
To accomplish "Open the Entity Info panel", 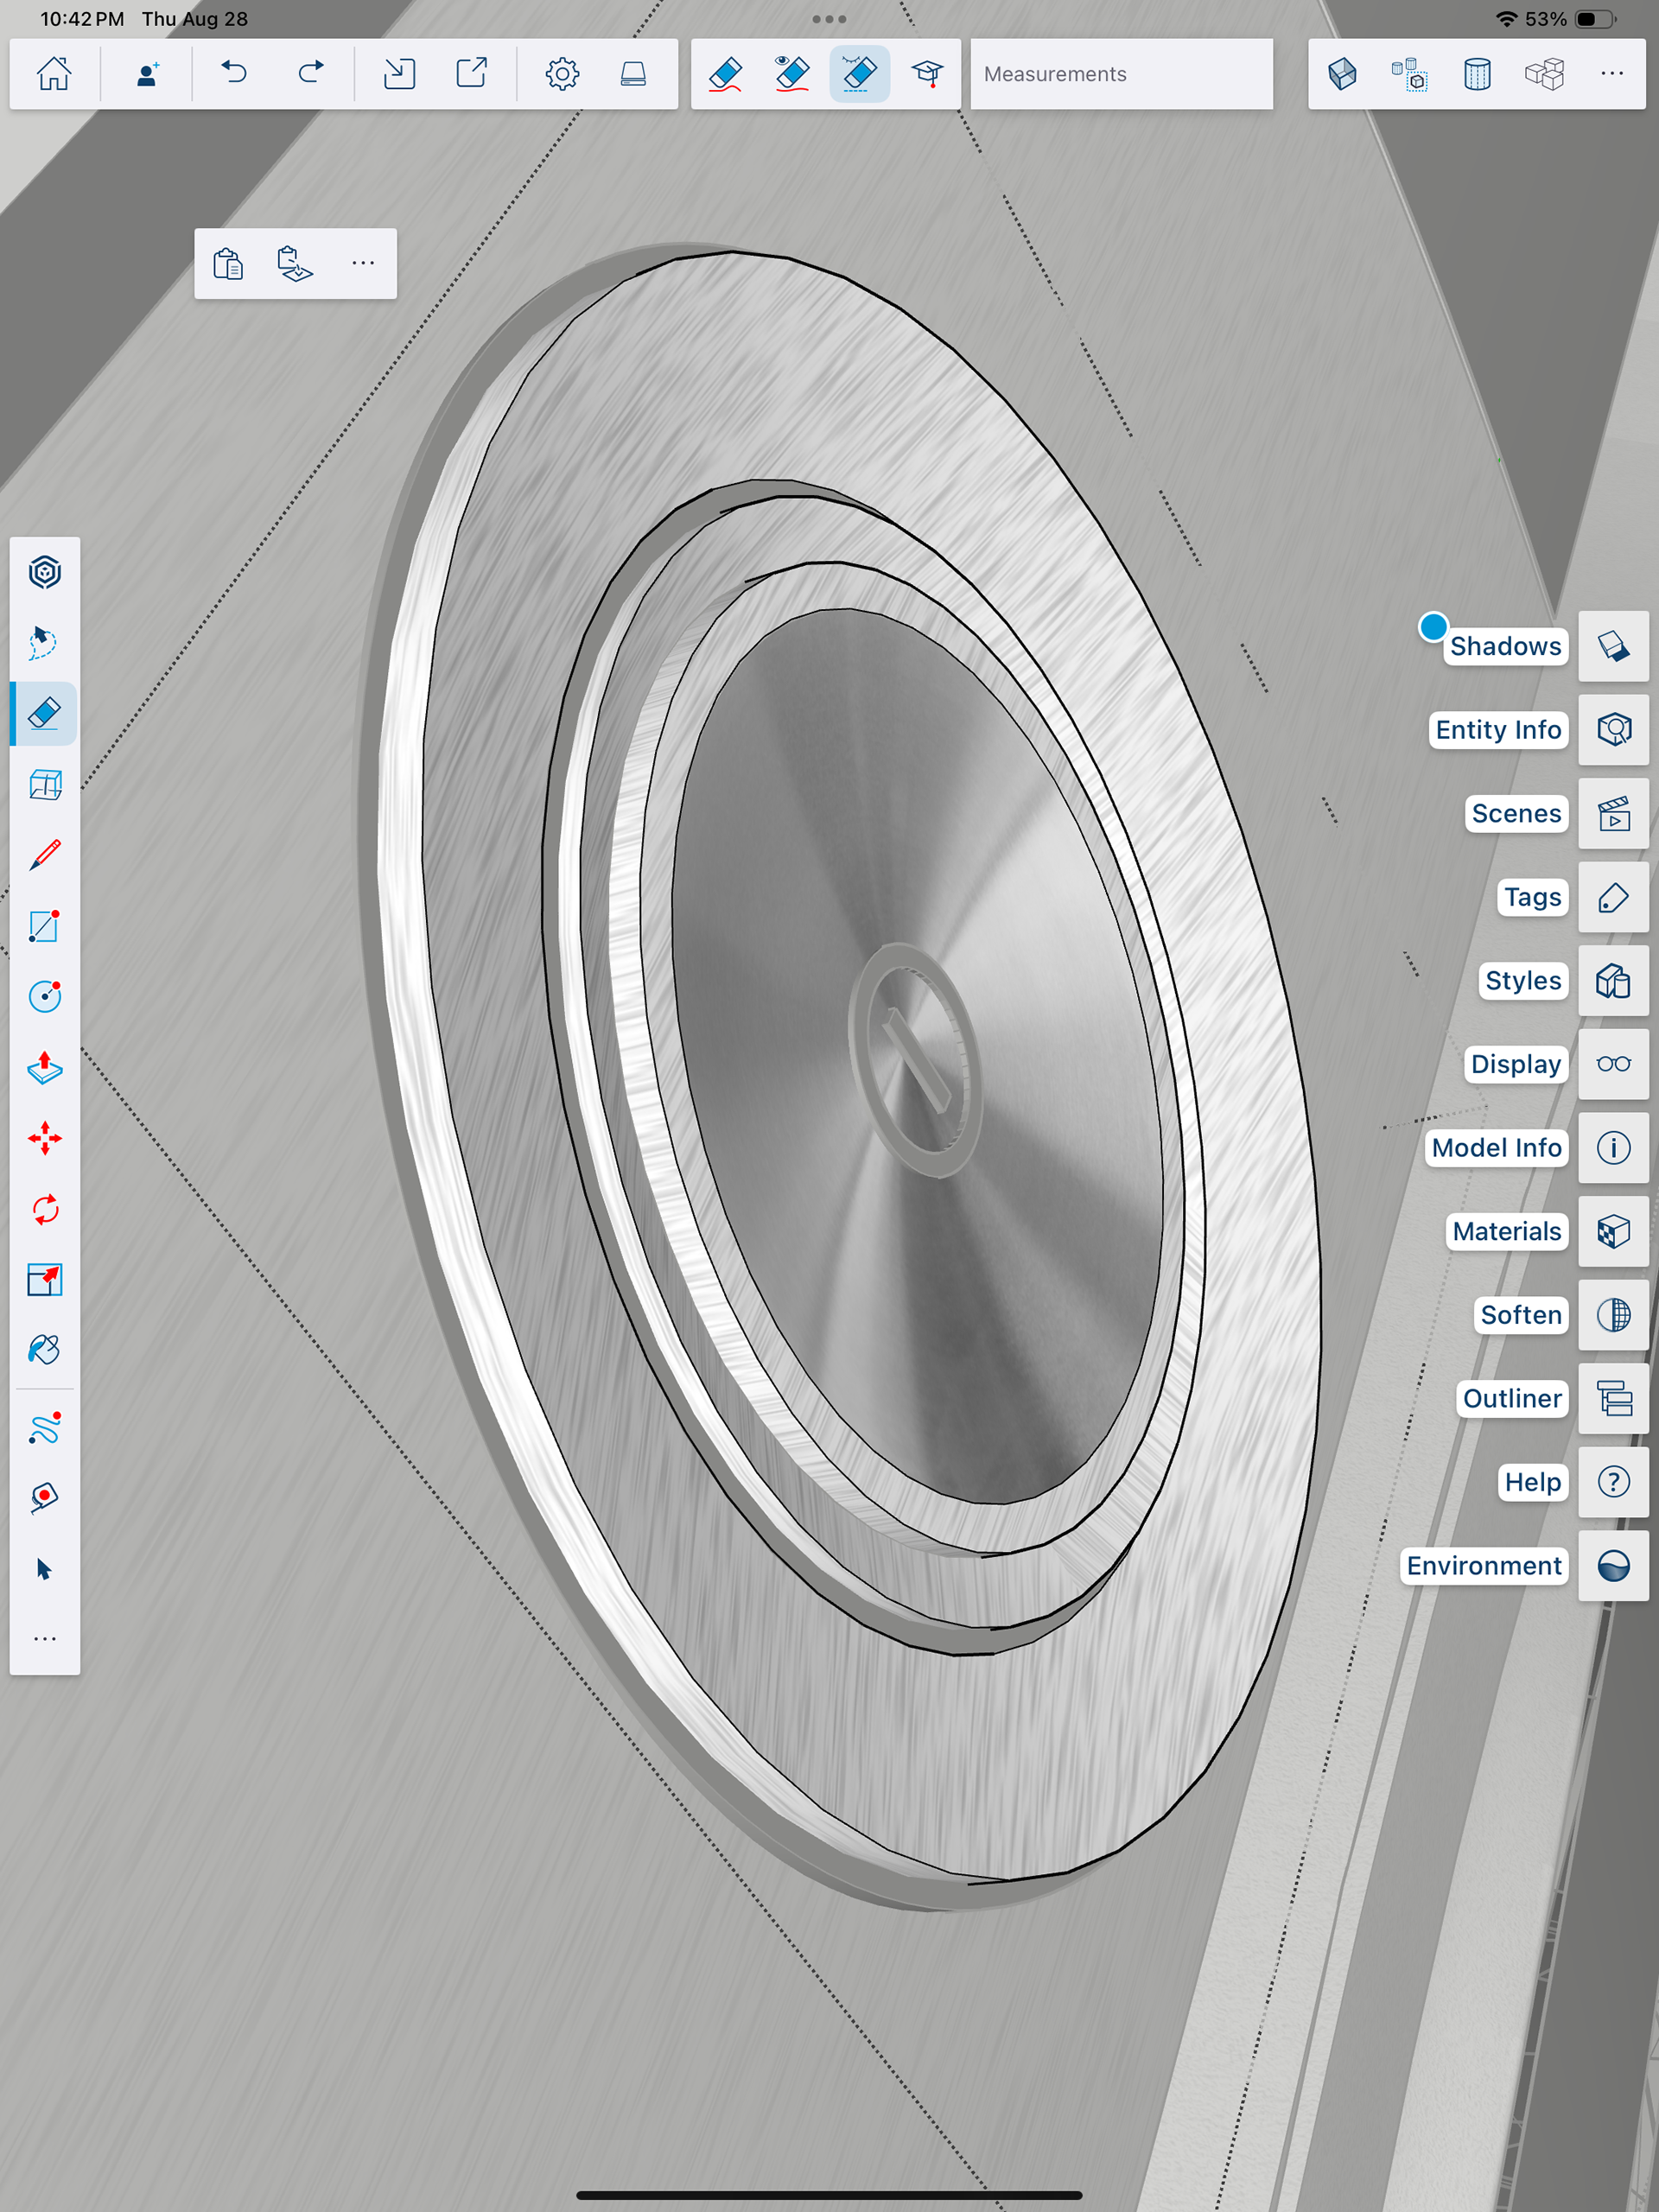I will [1612, 730].
